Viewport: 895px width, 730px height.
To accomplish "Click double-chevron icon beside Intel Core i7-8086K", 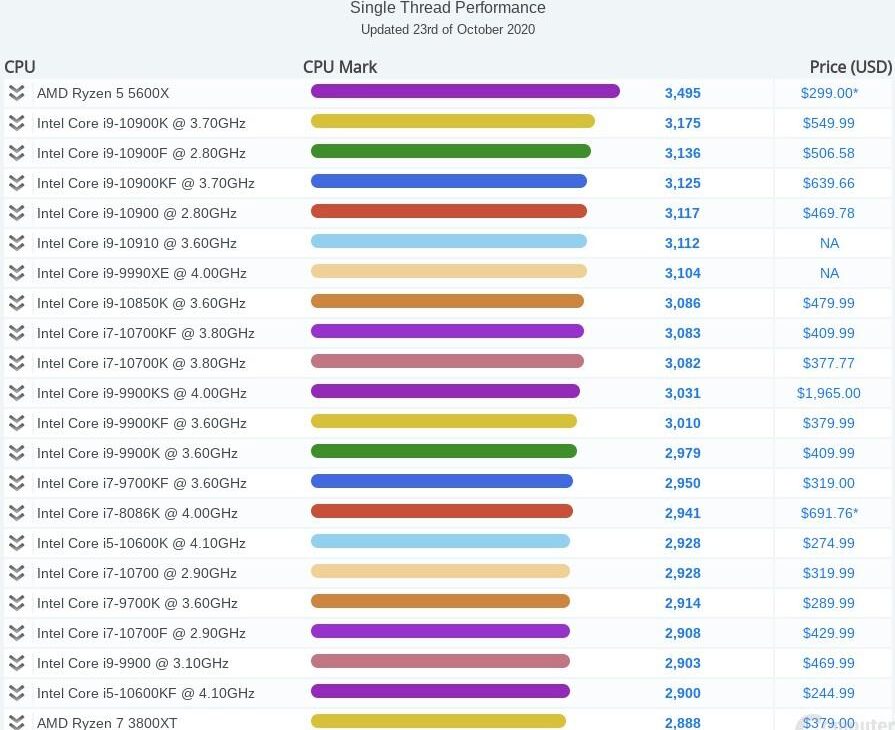I will pyautogui.click(x=16, y=513).
